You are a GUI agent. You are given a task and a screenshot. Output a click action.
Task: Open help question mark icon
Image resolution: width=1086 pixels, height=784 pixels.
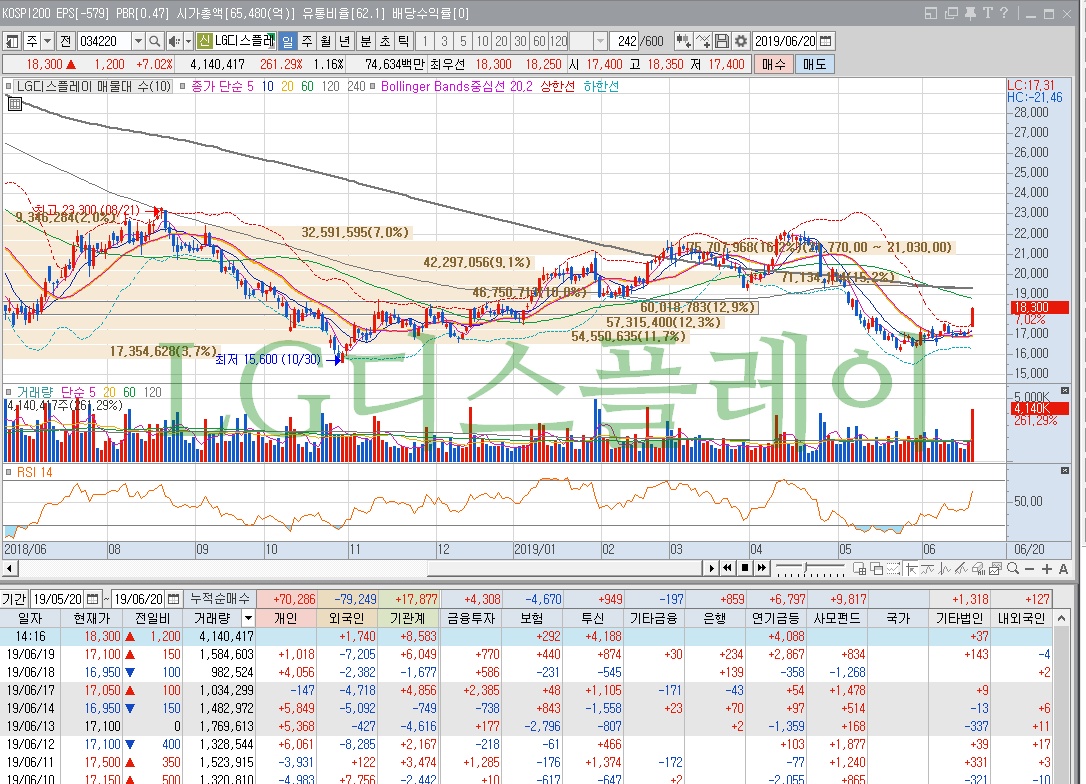(x=1004, y=13)
